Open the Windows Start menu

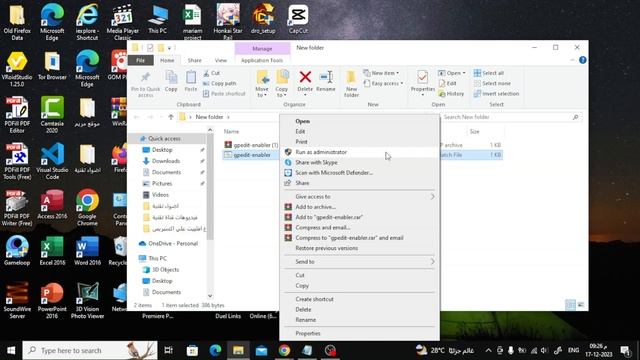coord(11,350)
